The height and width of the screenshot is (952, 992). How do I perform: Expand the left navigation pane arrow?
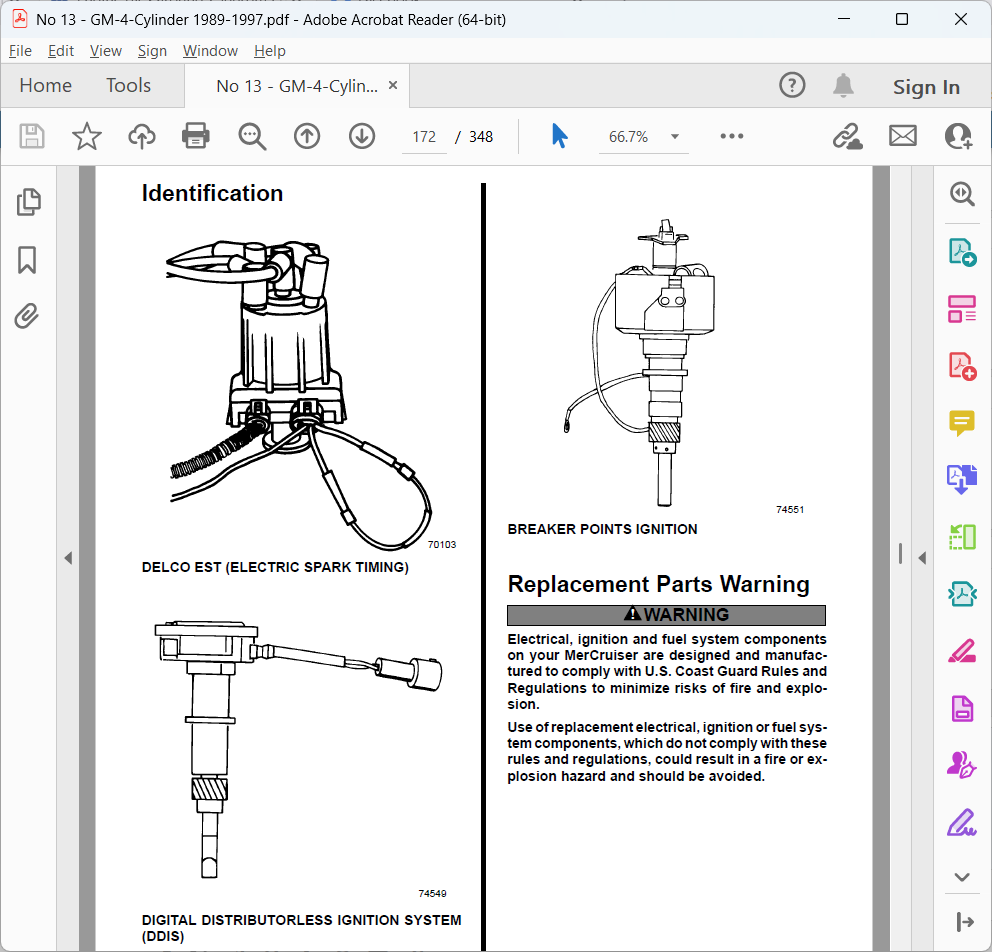point(68,558)
